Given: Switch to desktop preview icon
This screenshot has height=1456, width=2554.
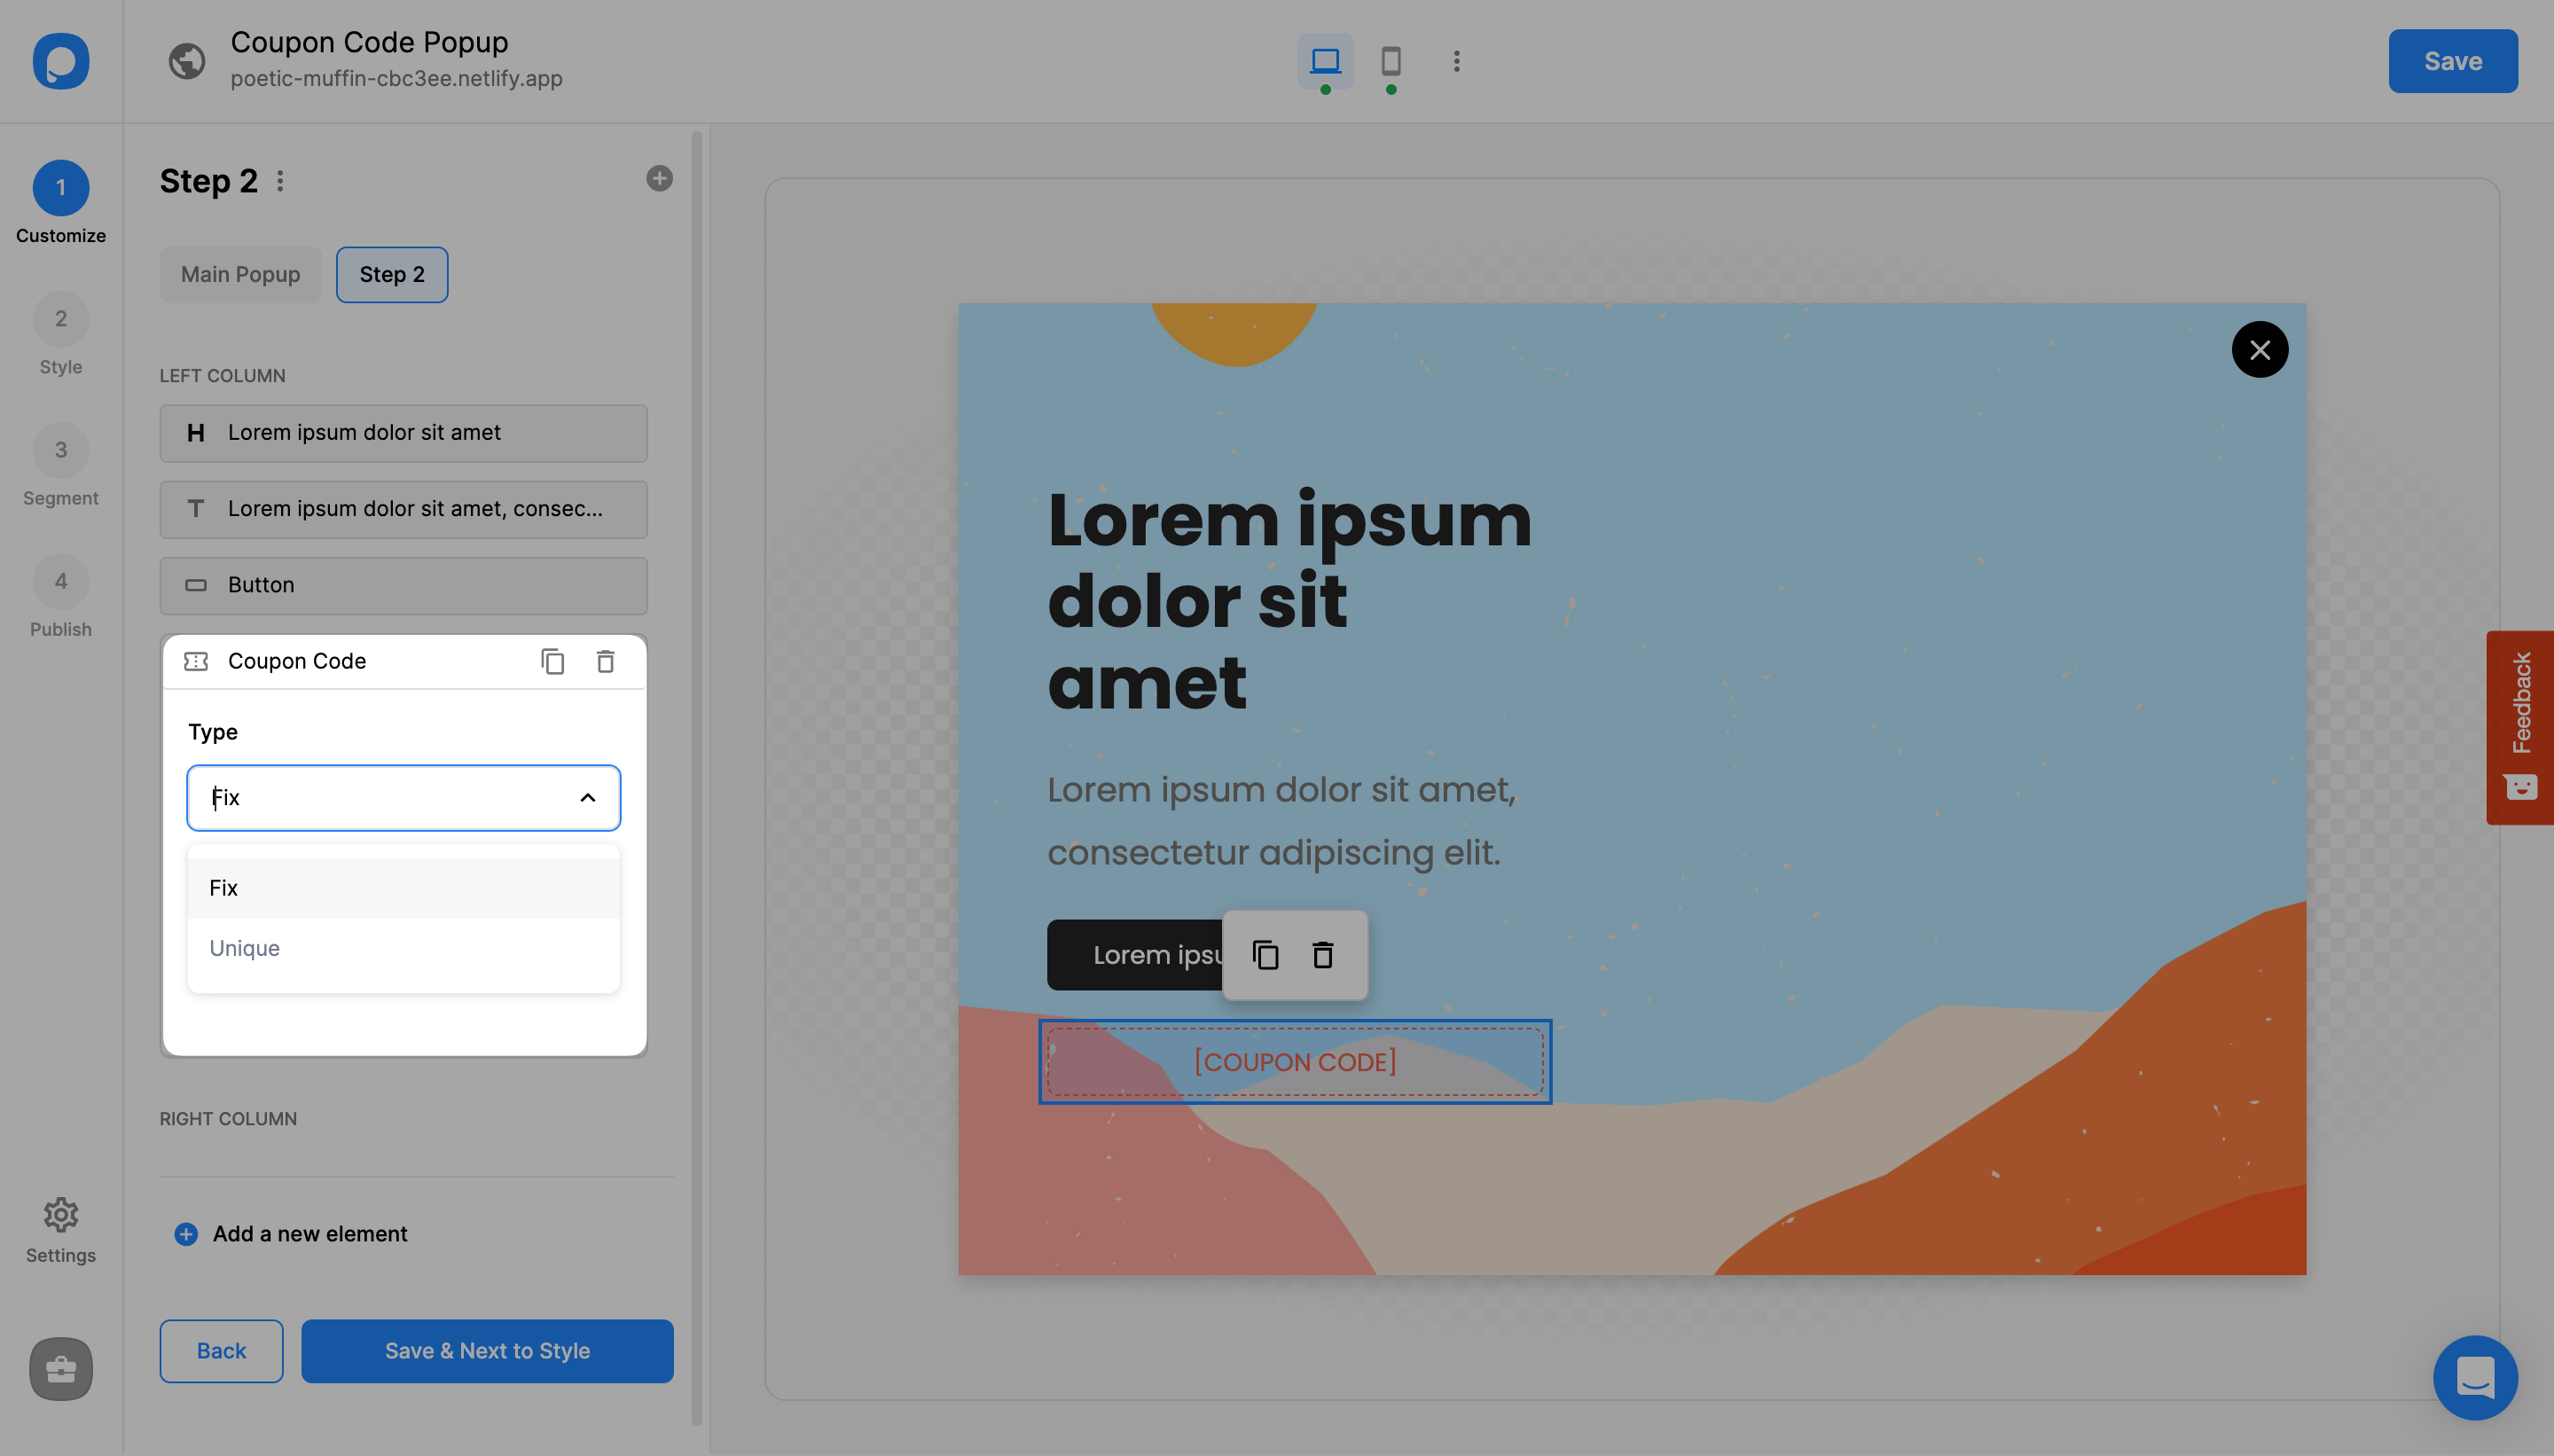Looking at the screenshot, I should [x=1325, y=61].
